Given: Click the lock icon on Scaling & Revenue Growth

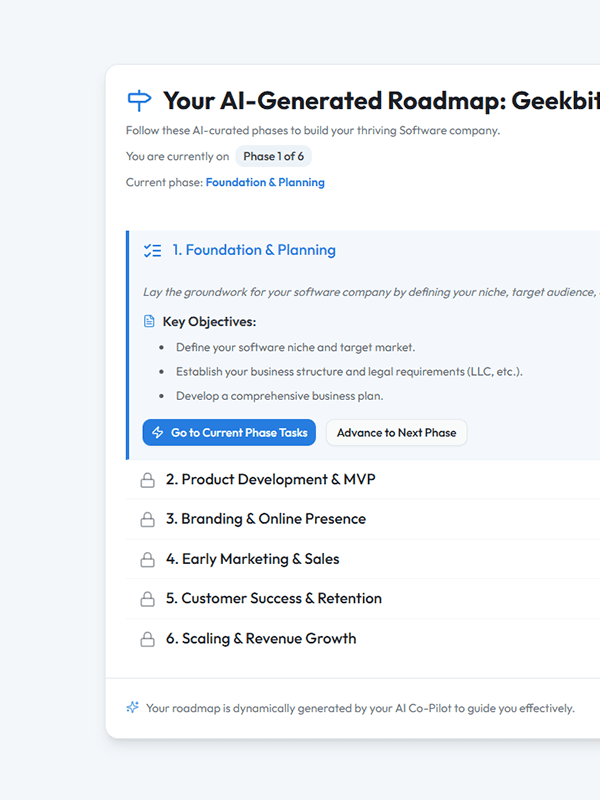Looking at the screenshot, I should [x=148, y=638].
